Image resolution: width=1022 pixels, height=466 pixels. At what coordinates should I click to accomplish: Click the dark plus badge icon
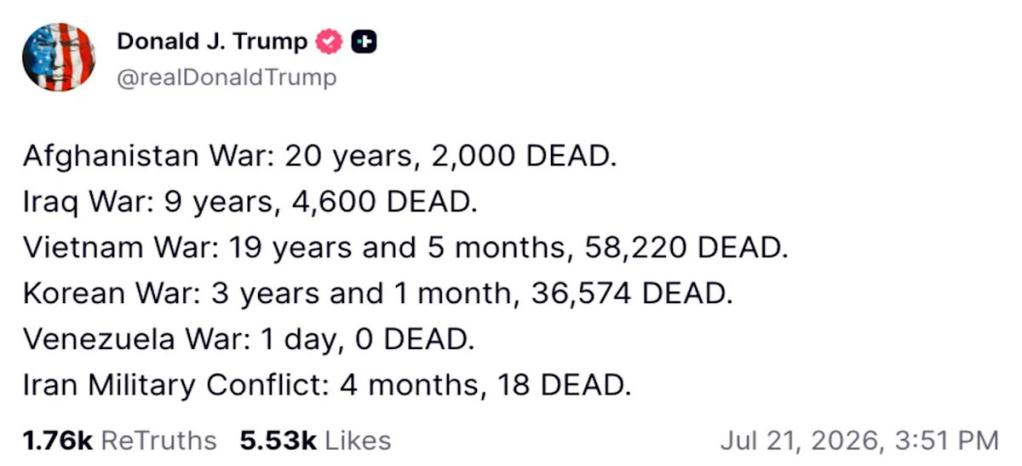(x=364, y=42)
